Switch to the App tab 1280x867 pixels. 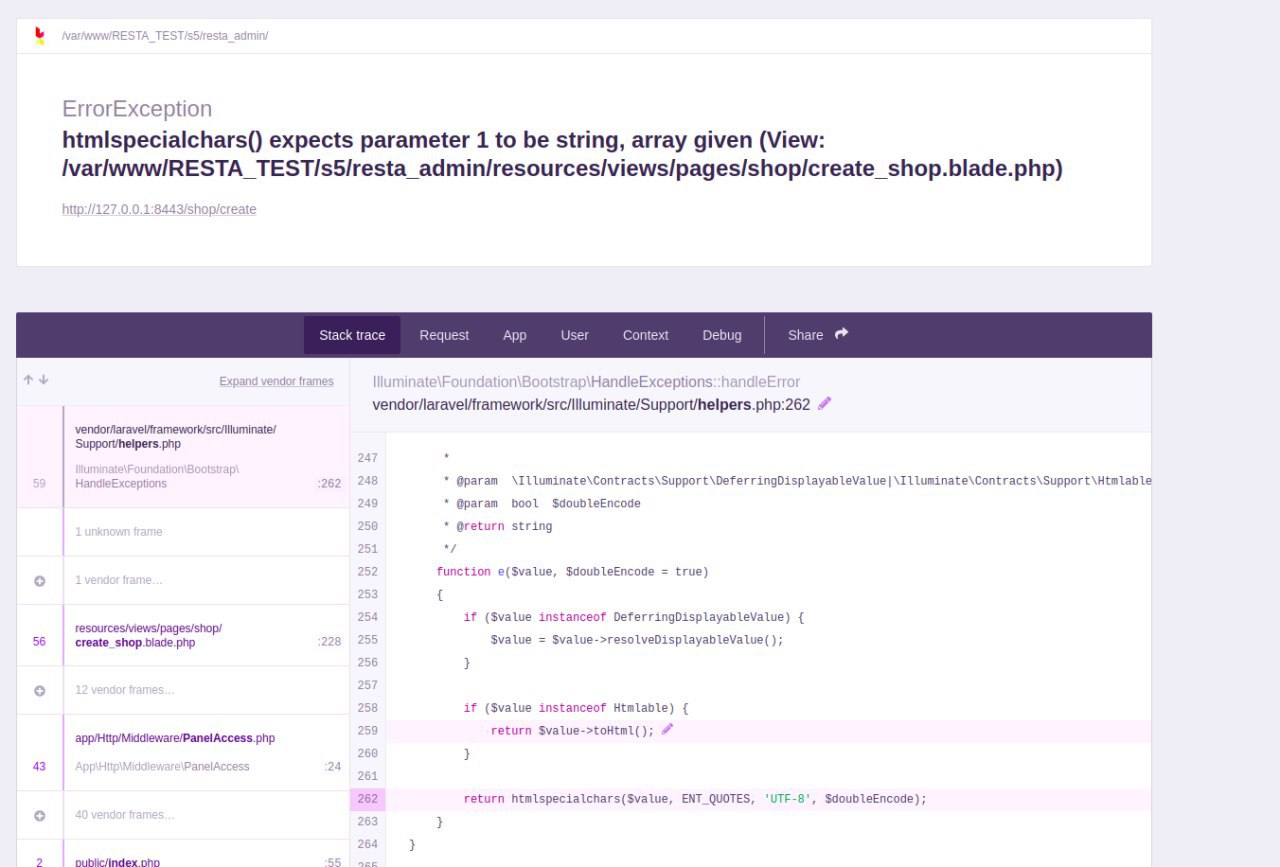tap(515, 335)
